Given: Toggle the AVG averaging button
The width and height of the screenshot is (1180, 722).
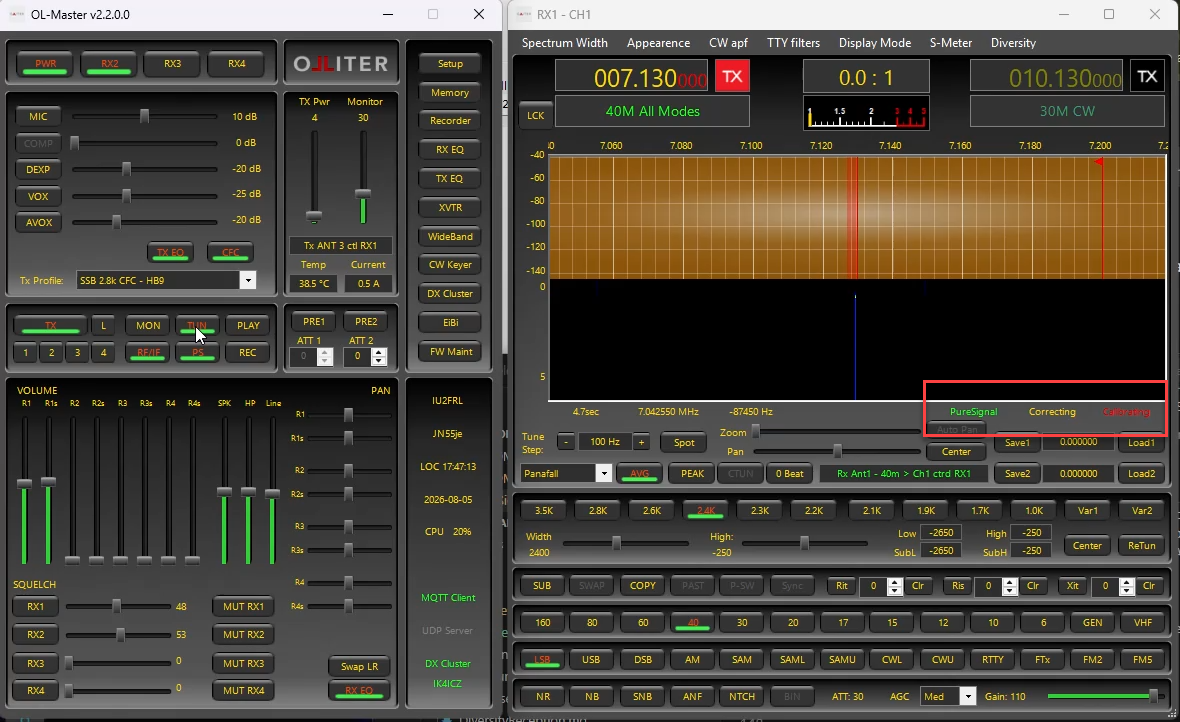Looking at the screenshot, I should pos(640,474).
